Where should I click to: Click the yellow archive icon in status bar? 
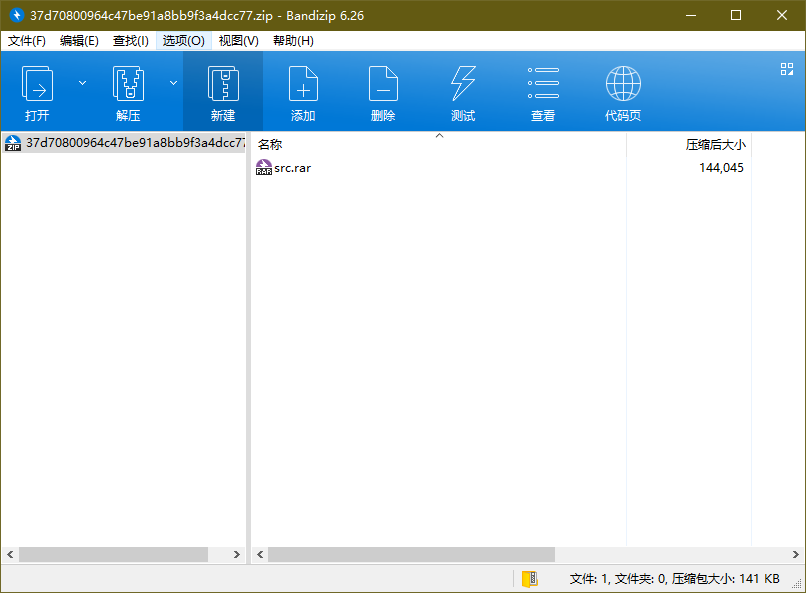(x=529, y=579)
